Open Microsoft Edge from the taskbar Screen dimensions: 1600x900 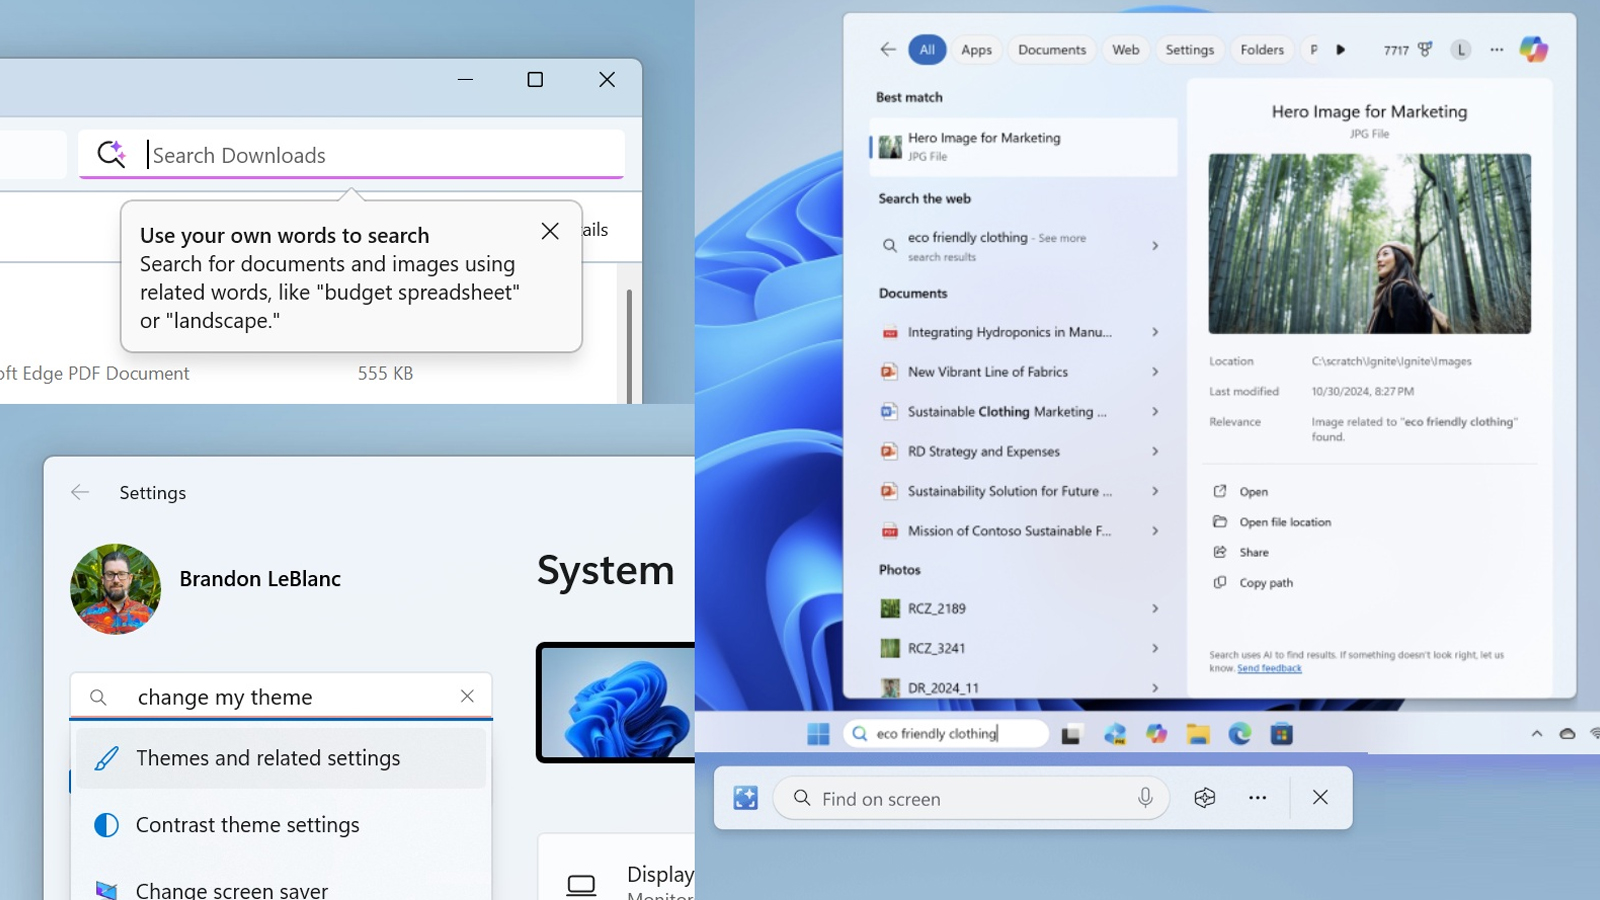pos(1240,734)
